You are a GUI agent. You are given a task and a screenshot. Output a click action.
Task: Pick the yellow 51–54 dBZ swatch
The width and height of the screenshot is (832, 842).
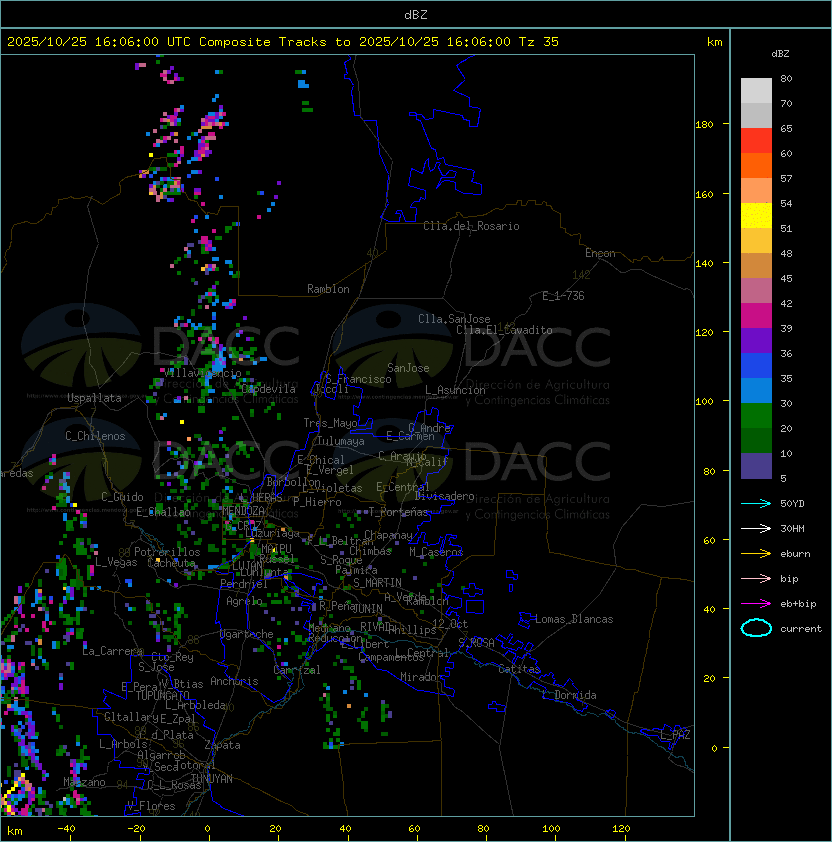click(x=756, y=215)
